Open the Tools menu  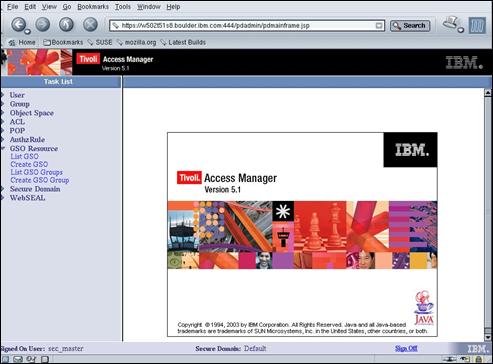coord(123,7)
